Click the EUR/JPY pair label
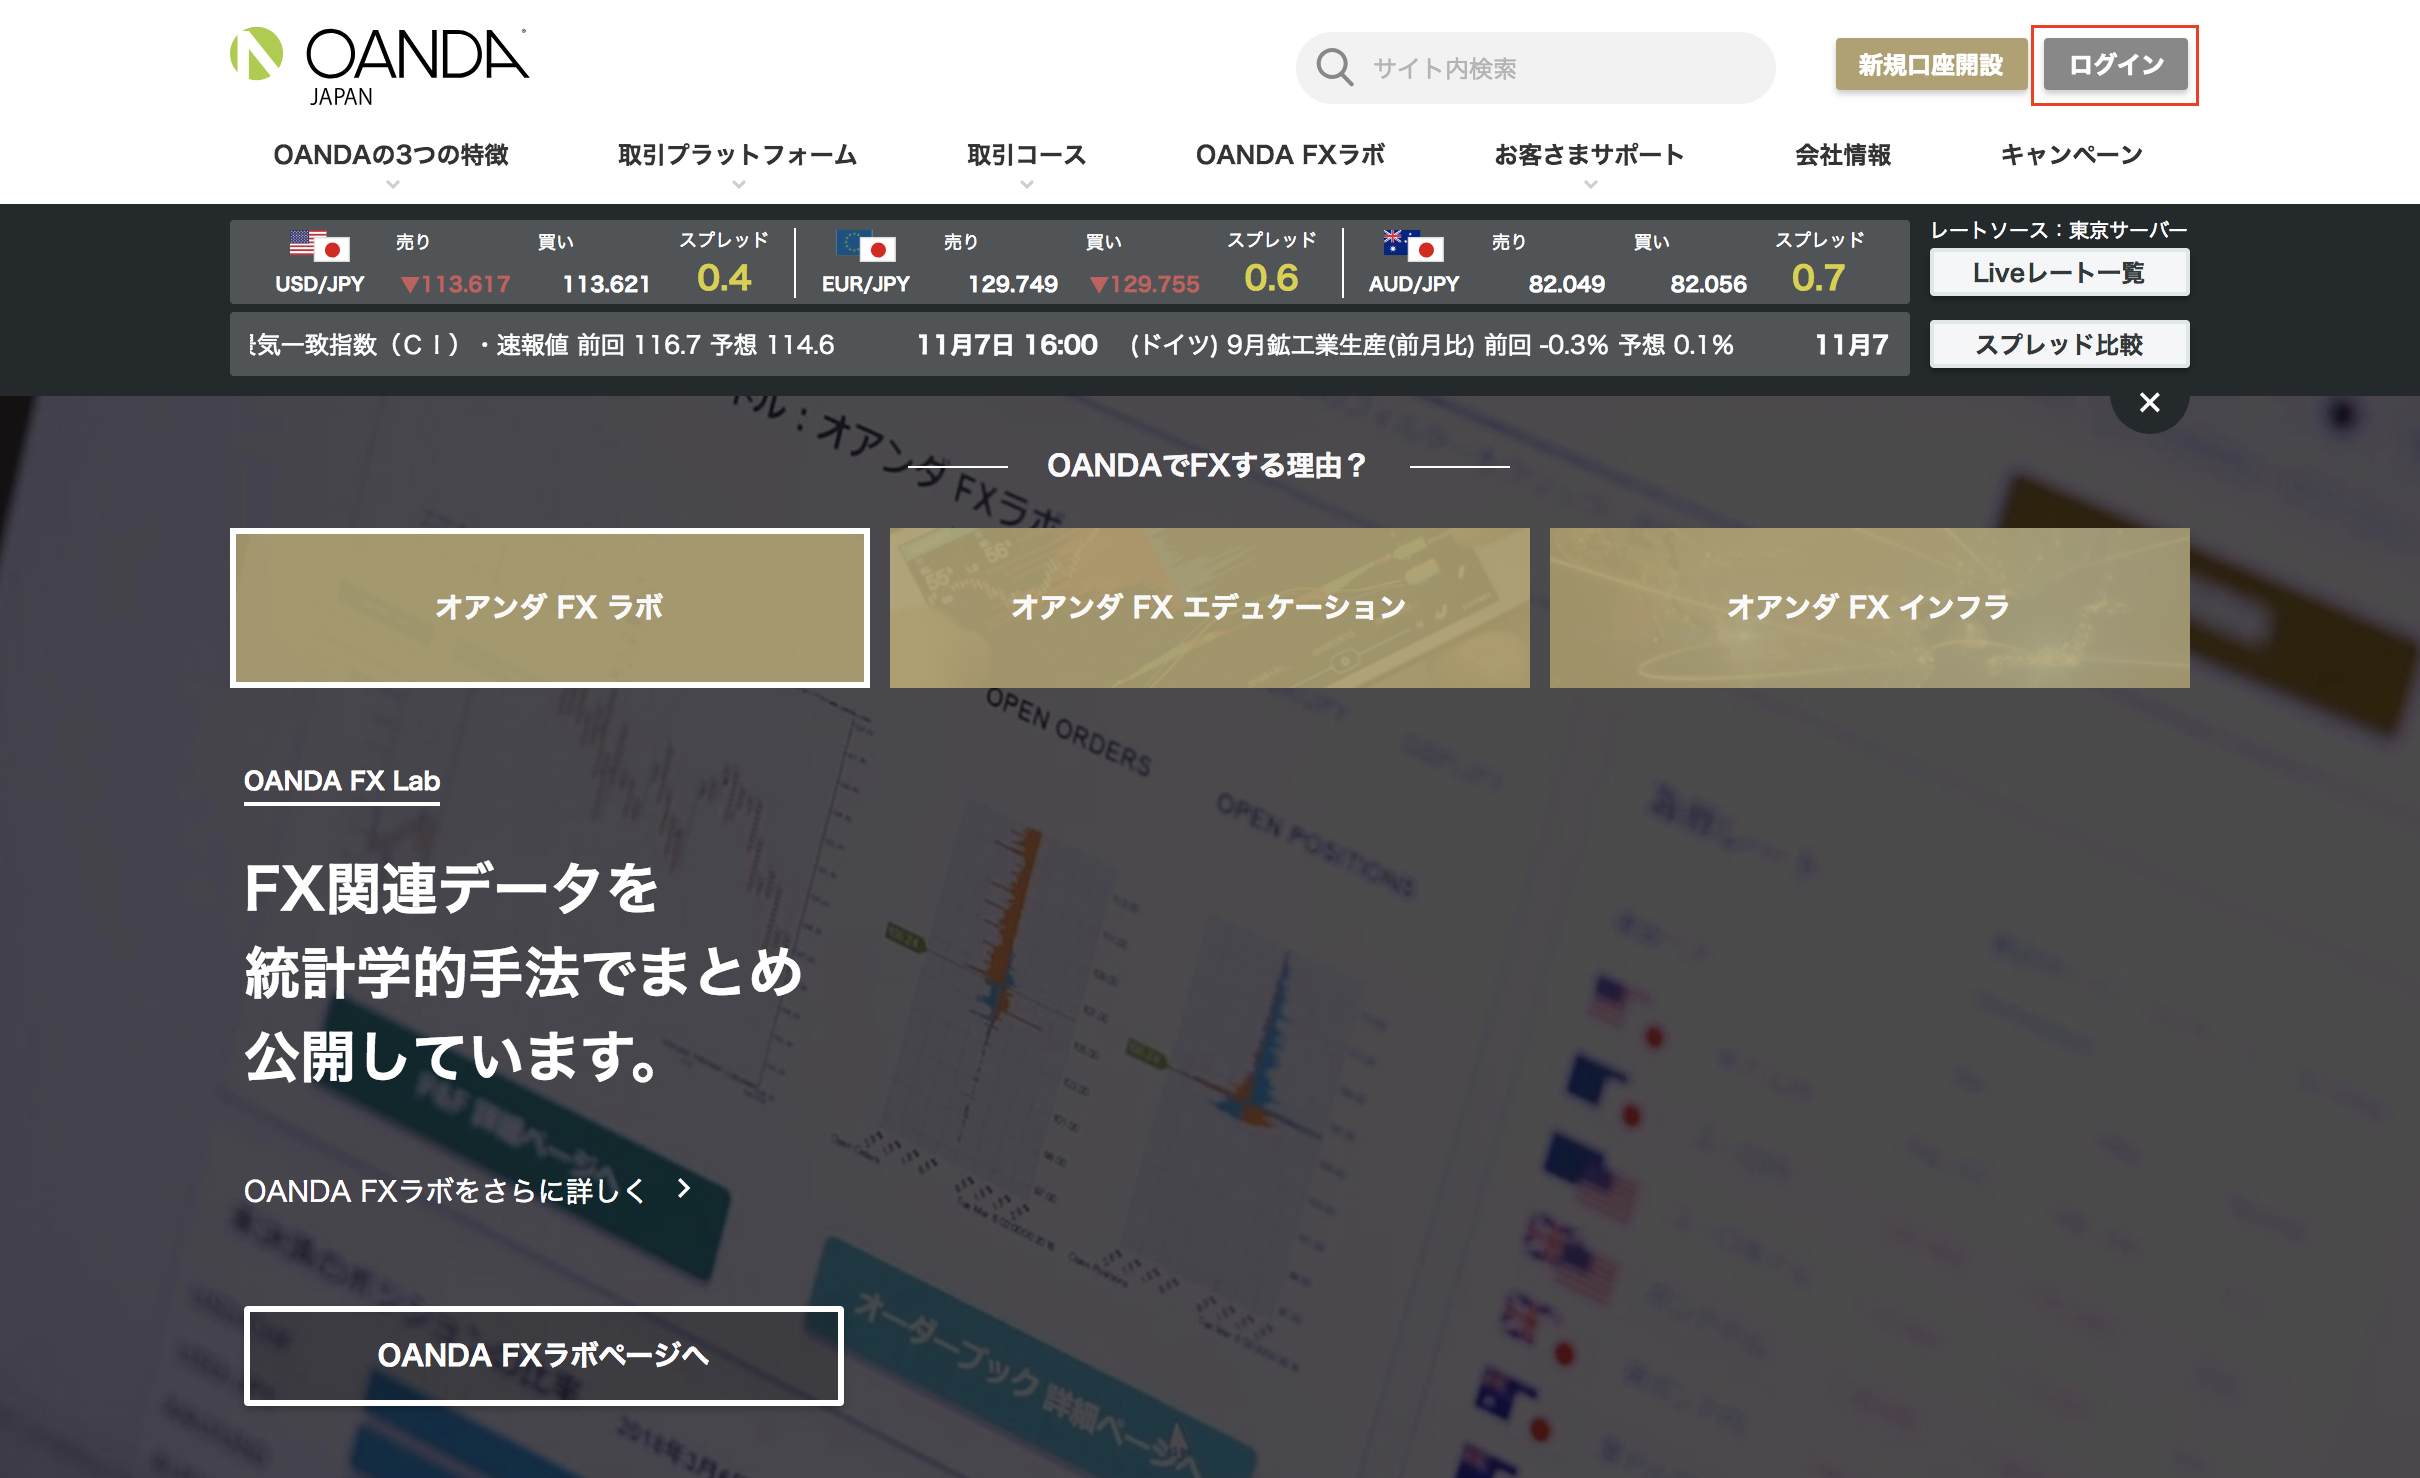Screen dimensions: 2420x1478 (x=865, y=284)
